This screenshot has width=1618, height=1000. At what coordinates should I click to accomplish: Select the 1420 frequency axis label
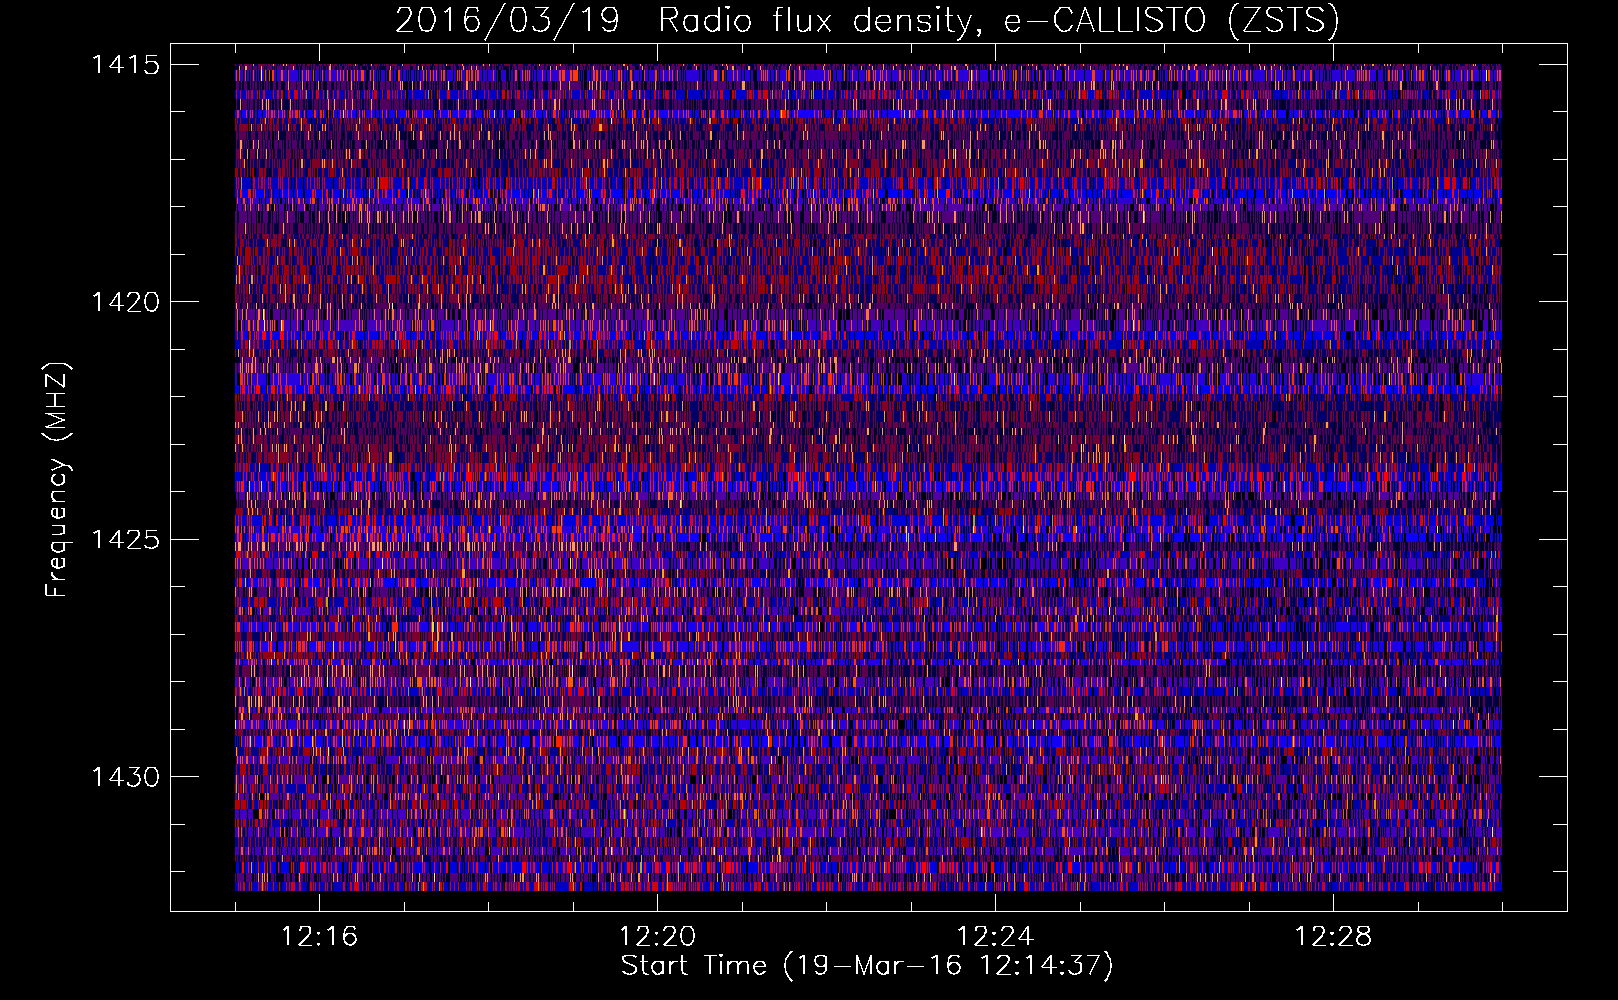(125, 302)
